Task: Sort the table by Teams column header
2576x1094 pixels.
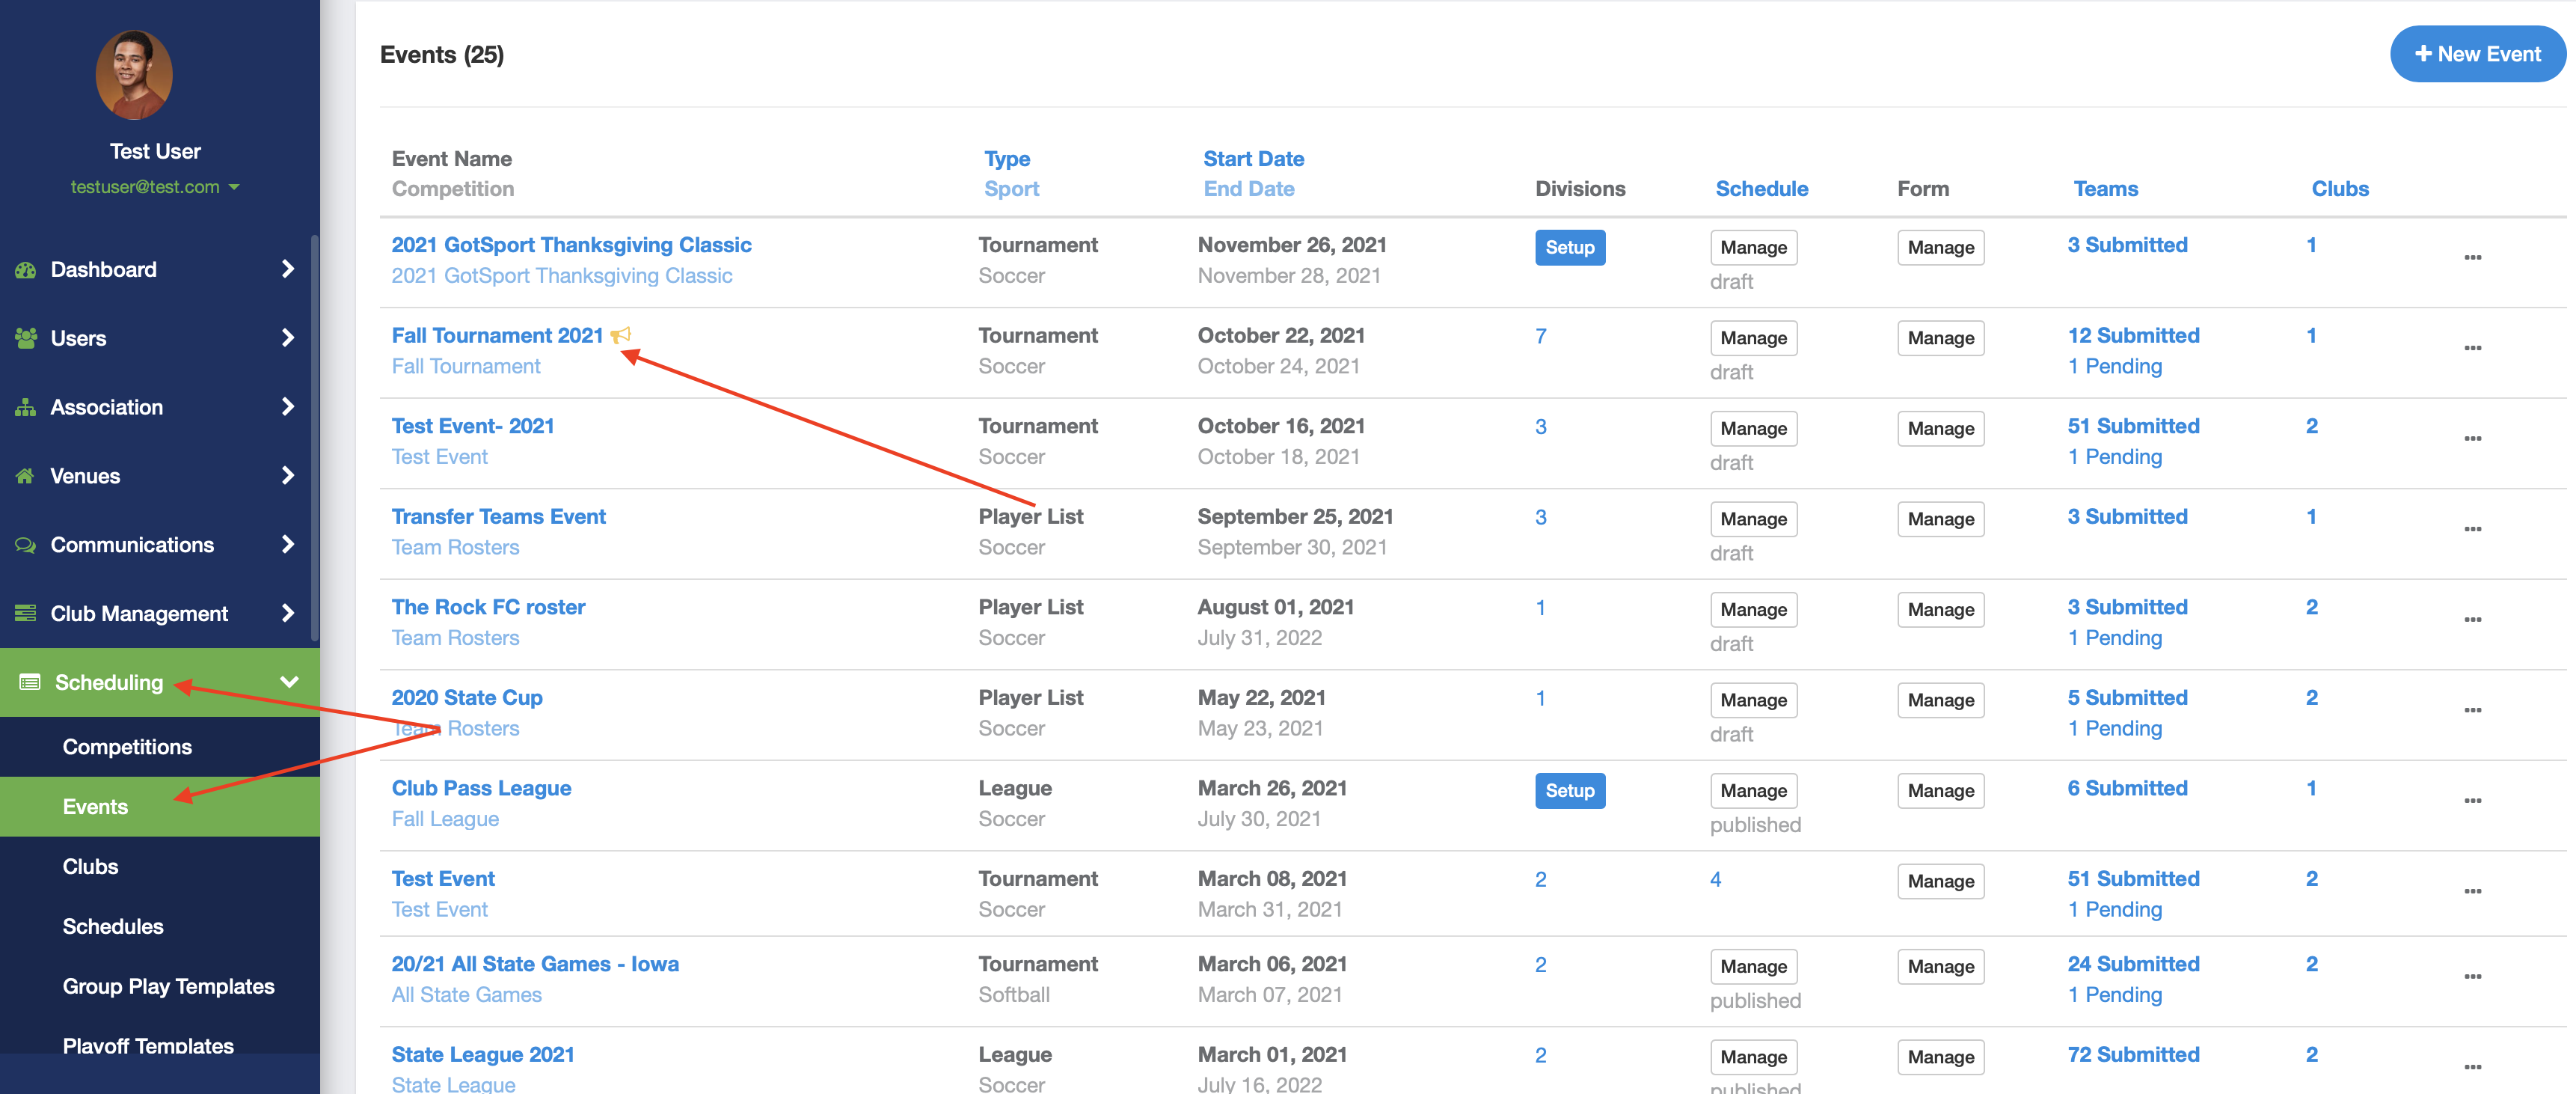Action: click(x=2105, y=189)
